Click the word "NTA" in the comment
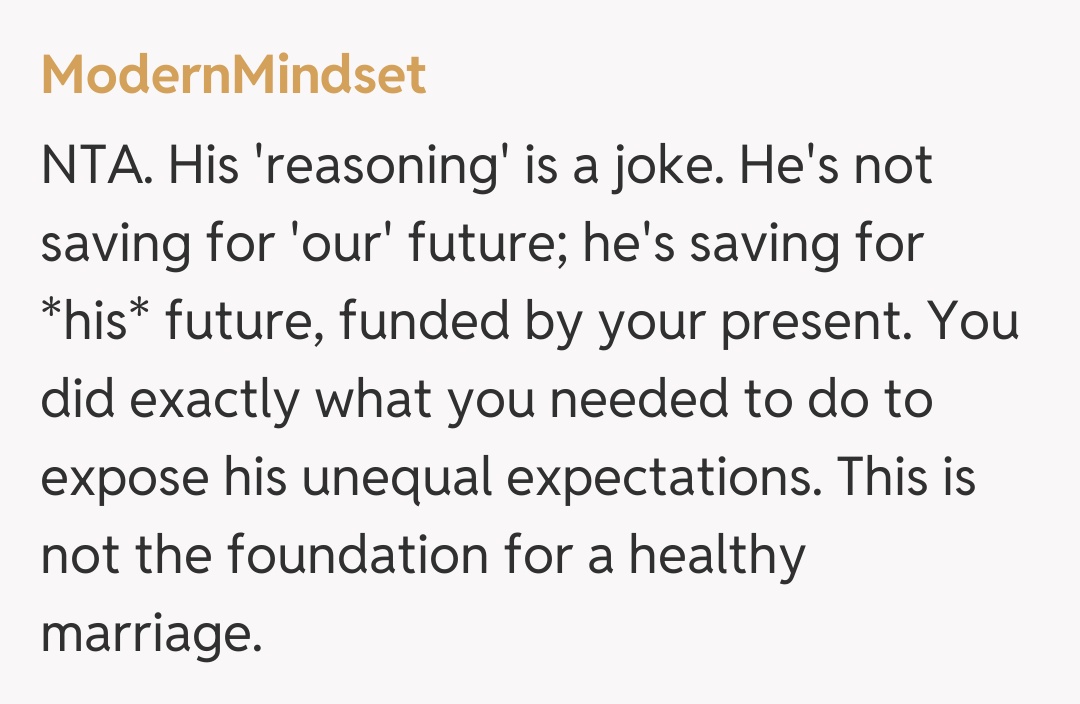The width and height of the screenshot is (1080, 704). (x=94, y=165)
